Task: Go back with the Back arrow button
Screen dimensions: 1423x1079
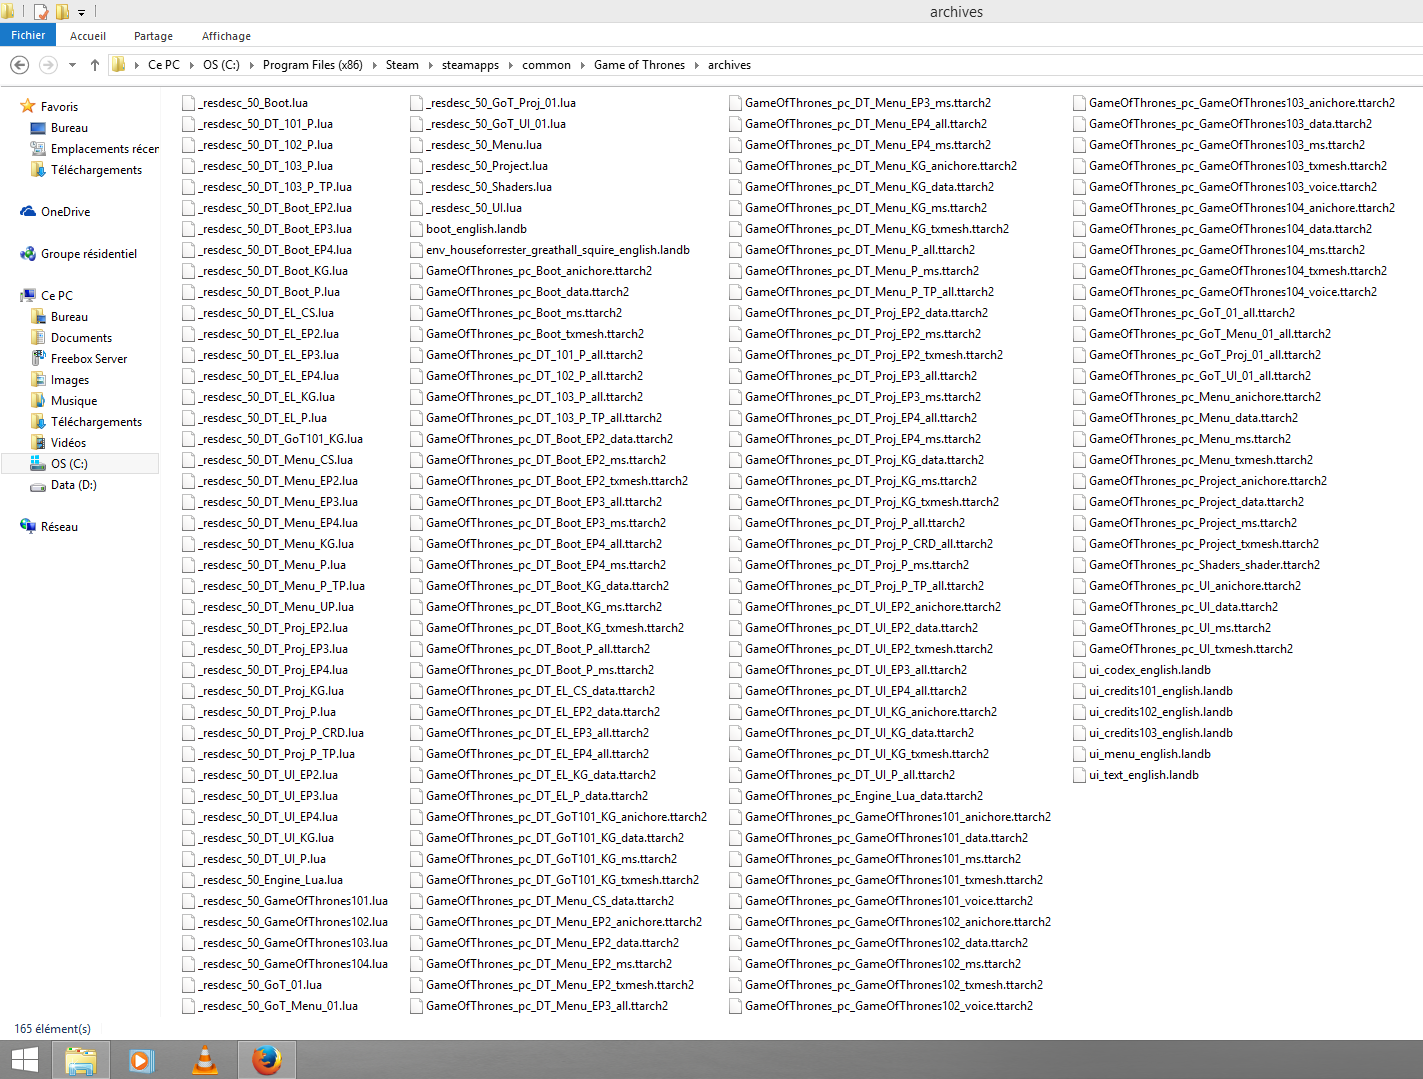Action: tap(19, 65)
